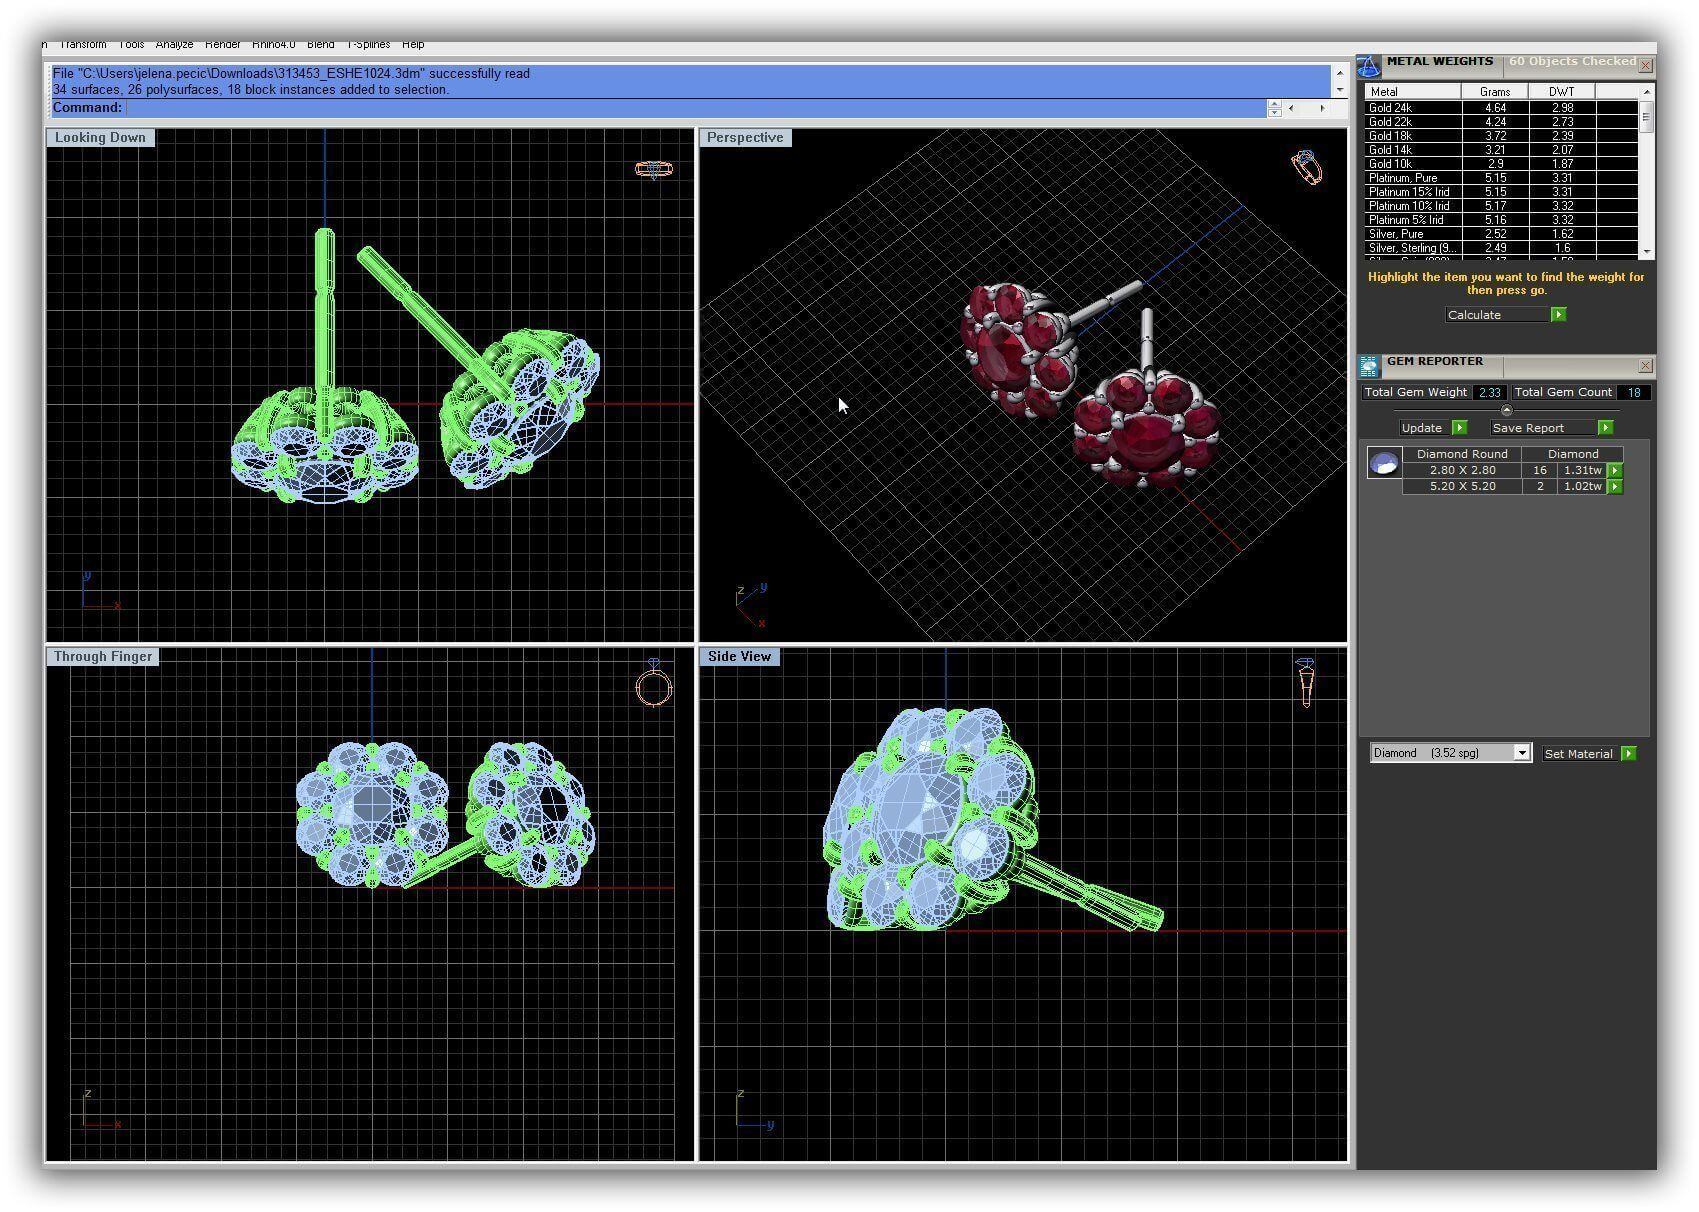The image size is (1699, 1212).
Task: Click command history scroll down arrow
Action: (x=1339, y=89)
